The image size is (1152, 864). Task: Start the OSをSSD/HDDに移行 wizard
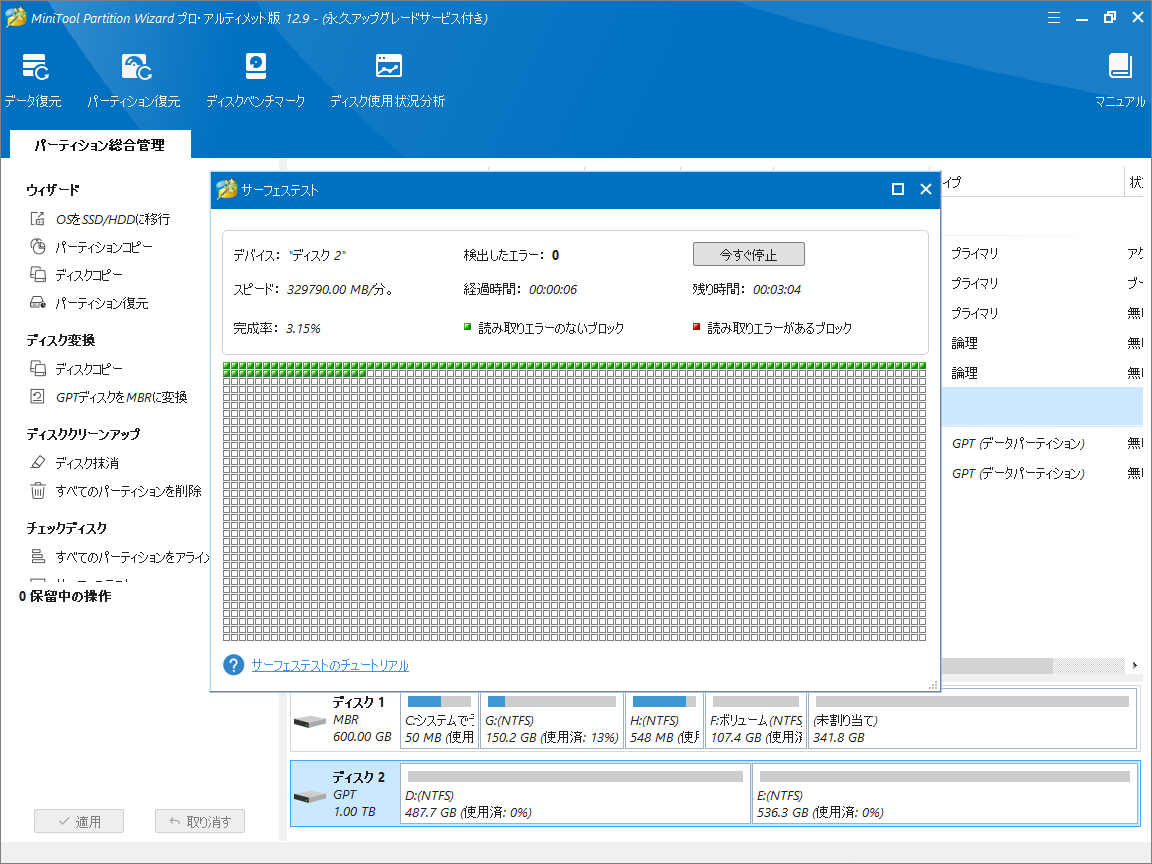click(112, 219)
